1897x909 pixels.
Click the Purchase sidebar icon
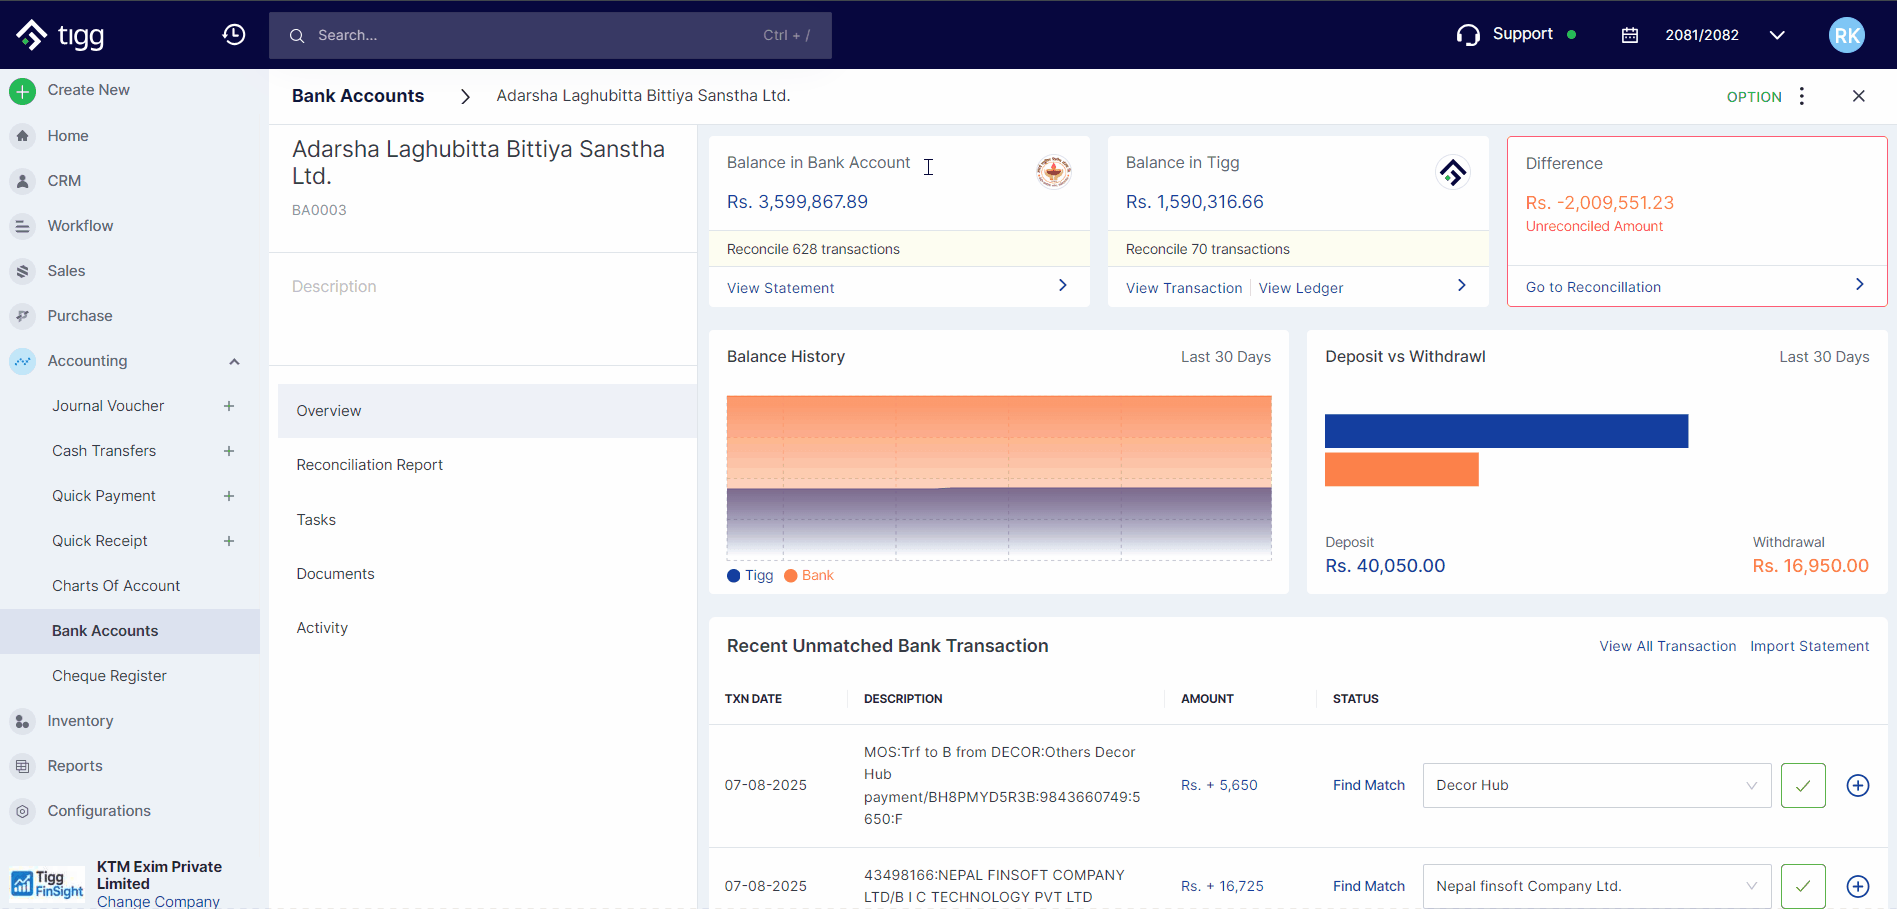pos(22,316)
